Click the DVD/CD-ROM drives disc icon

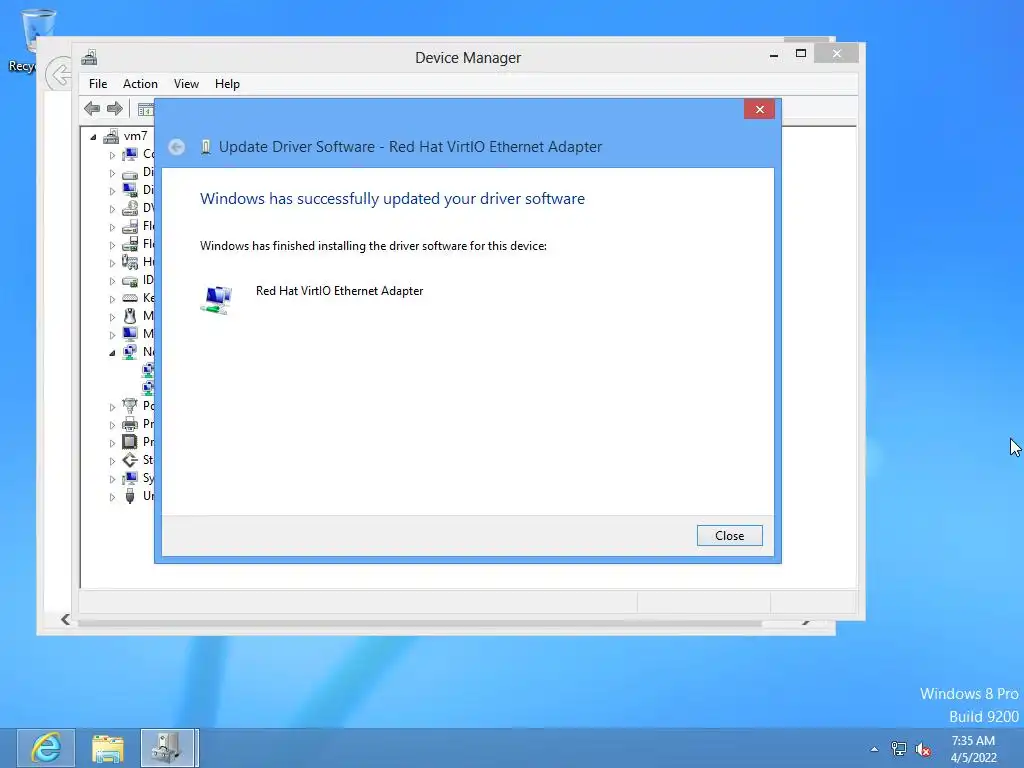pos(130,208)
